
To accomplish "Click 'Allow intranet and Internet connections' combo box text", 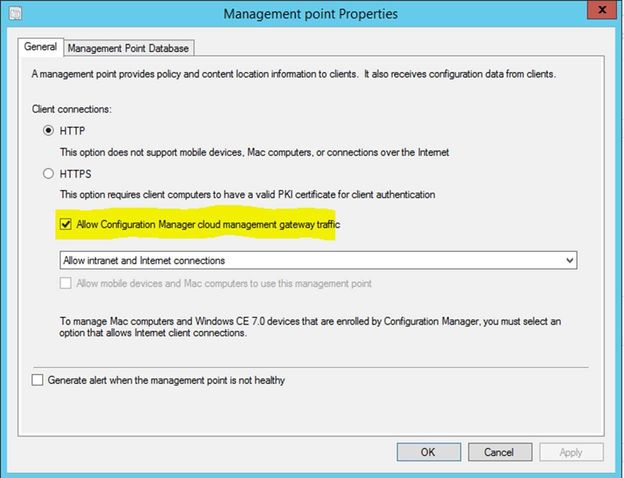I will click(144, 260).
